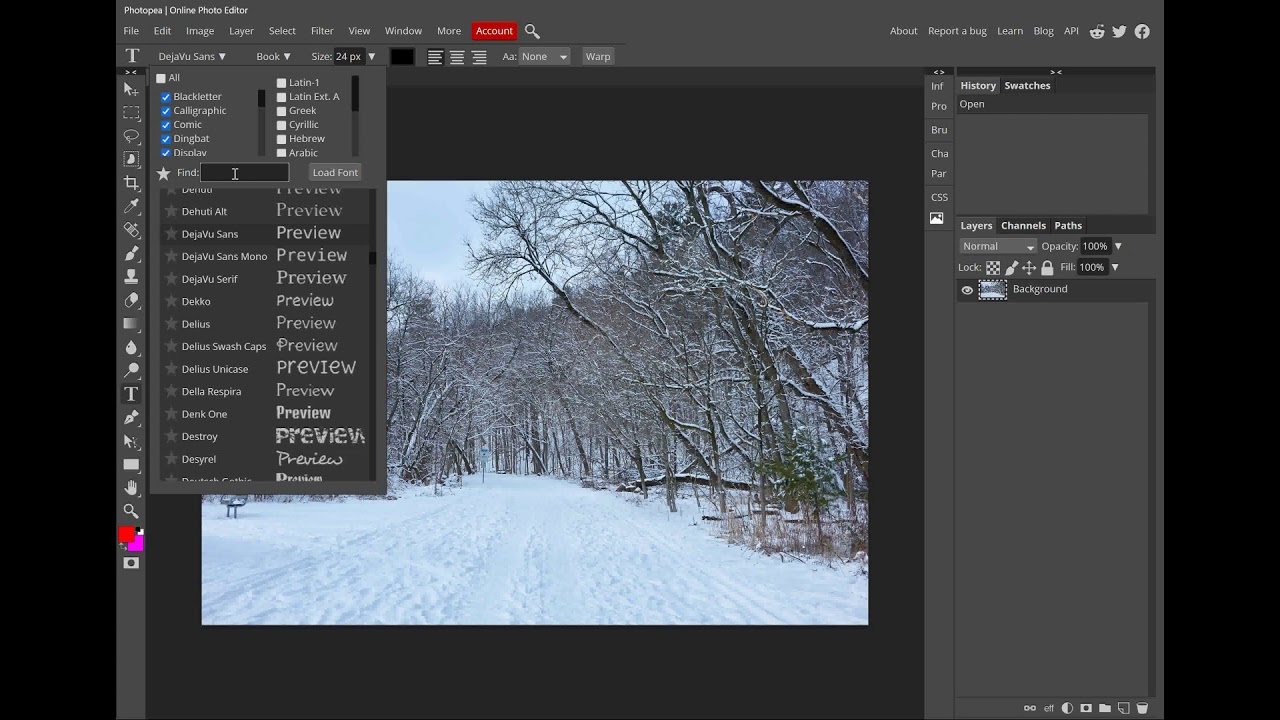Delete layer with trash icon

pos(1142,708)
